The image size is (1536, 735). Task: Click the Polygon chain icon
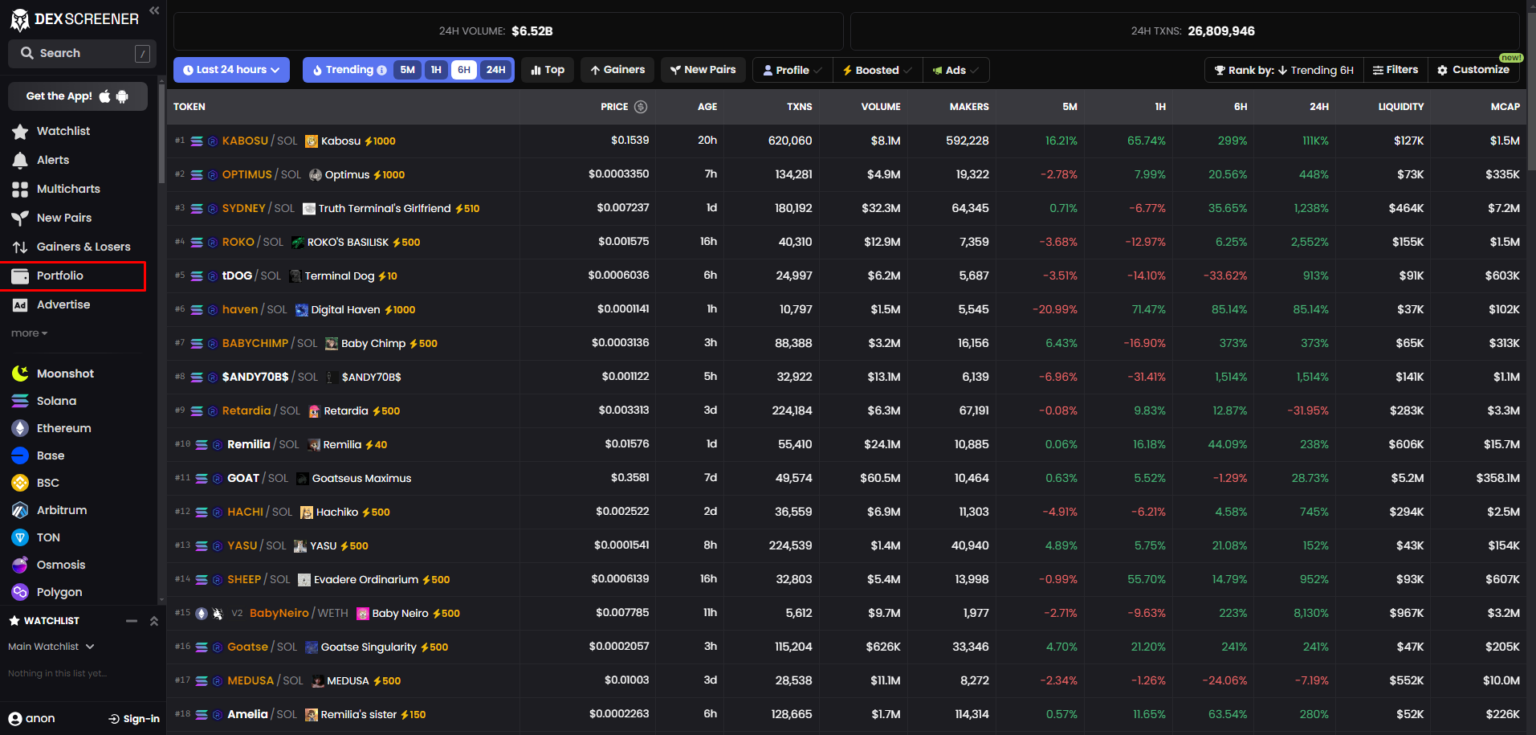coord(19,592)
